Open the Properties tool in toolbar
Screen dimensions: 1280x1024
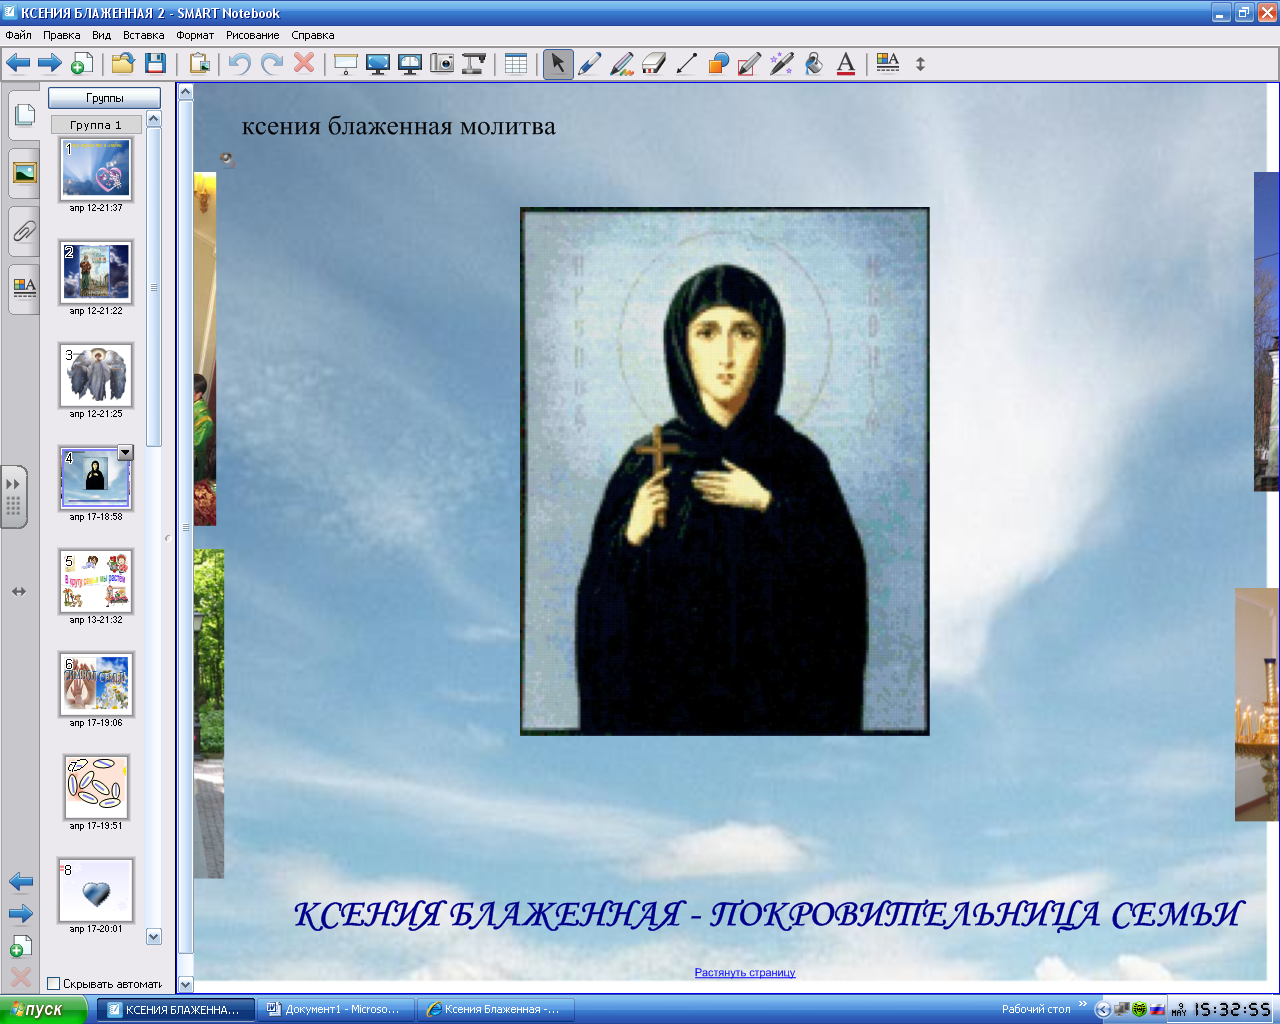[x=888, y=64]
